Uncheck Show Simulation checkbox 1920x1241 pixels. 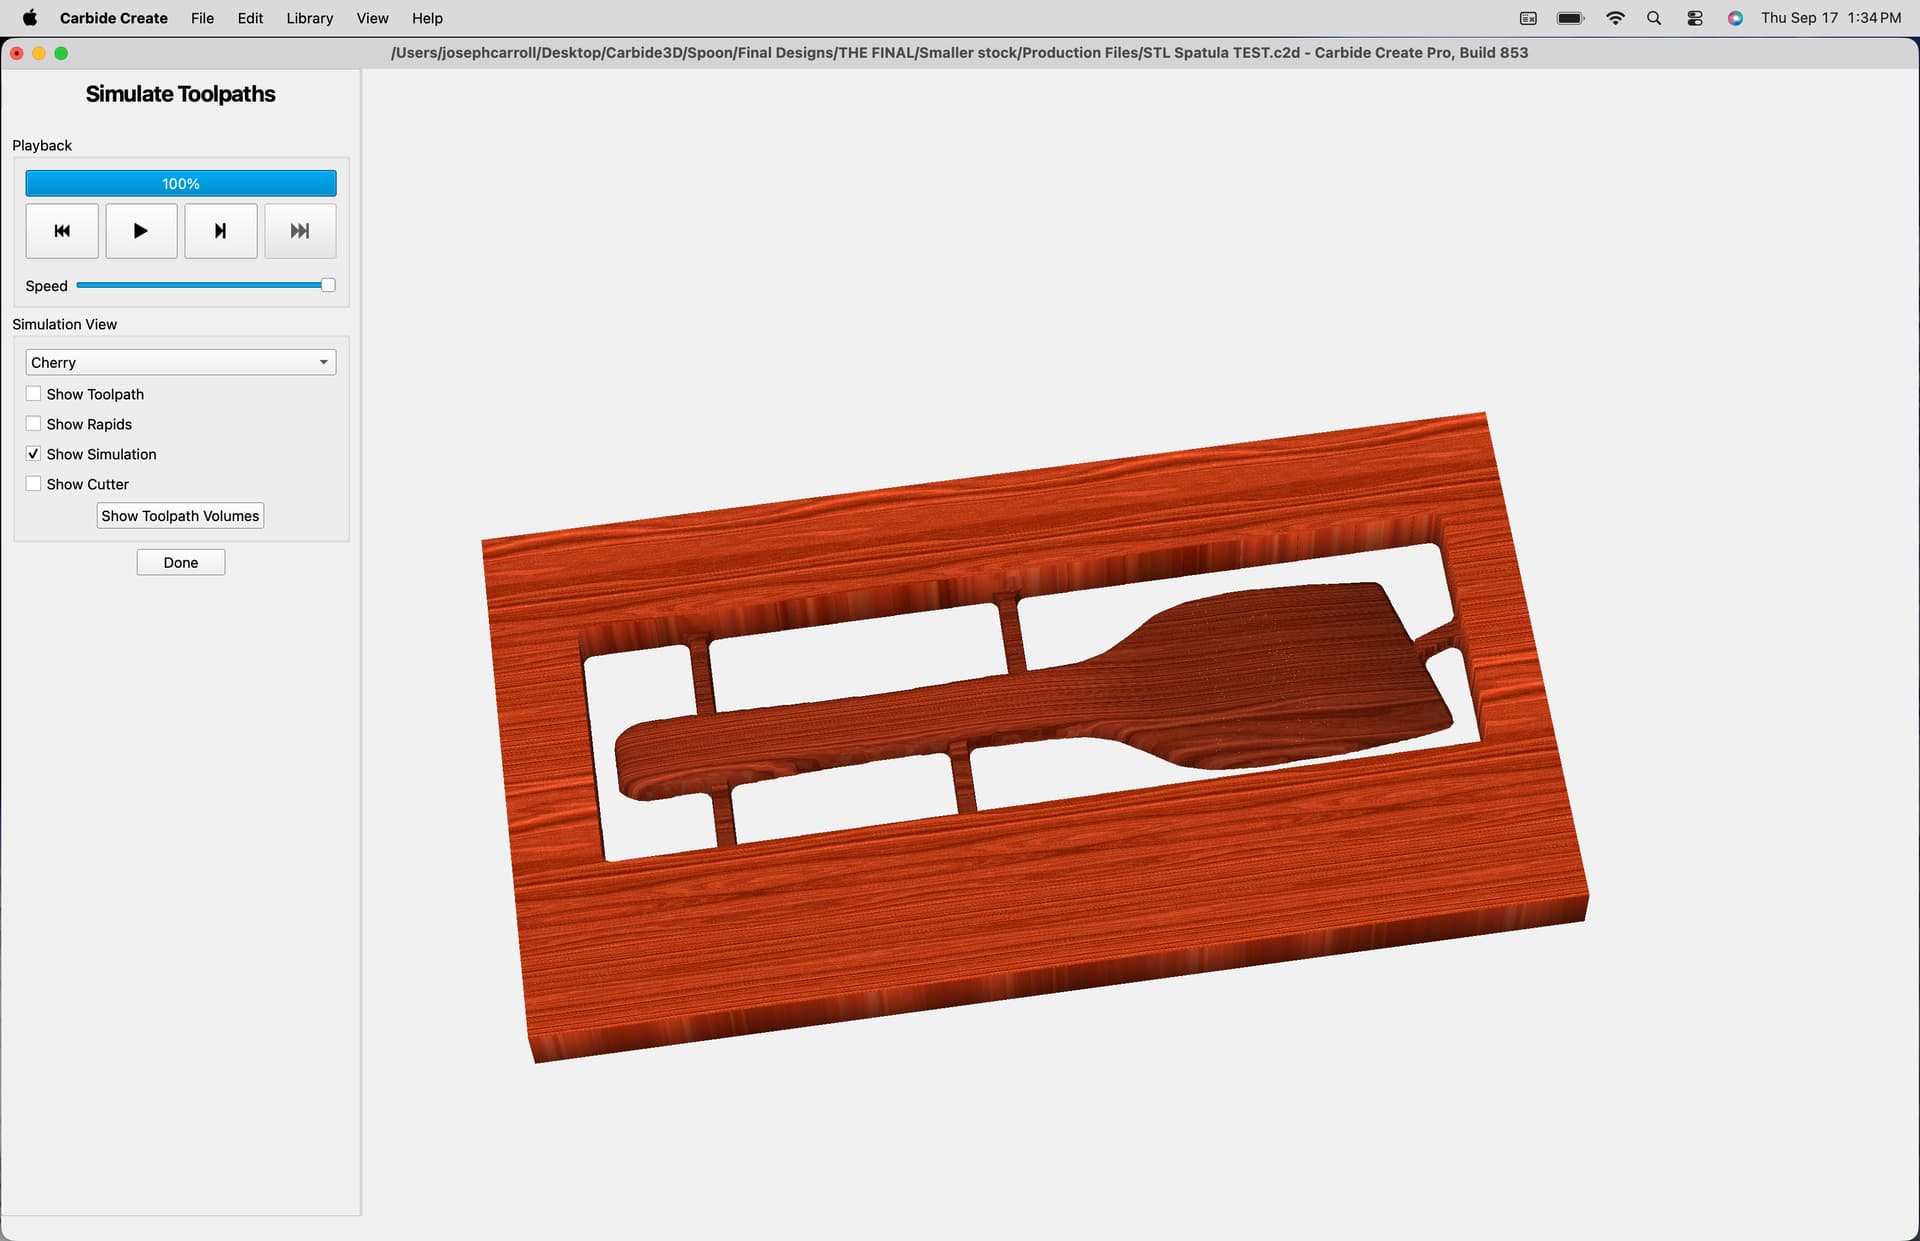coord(34,454)
